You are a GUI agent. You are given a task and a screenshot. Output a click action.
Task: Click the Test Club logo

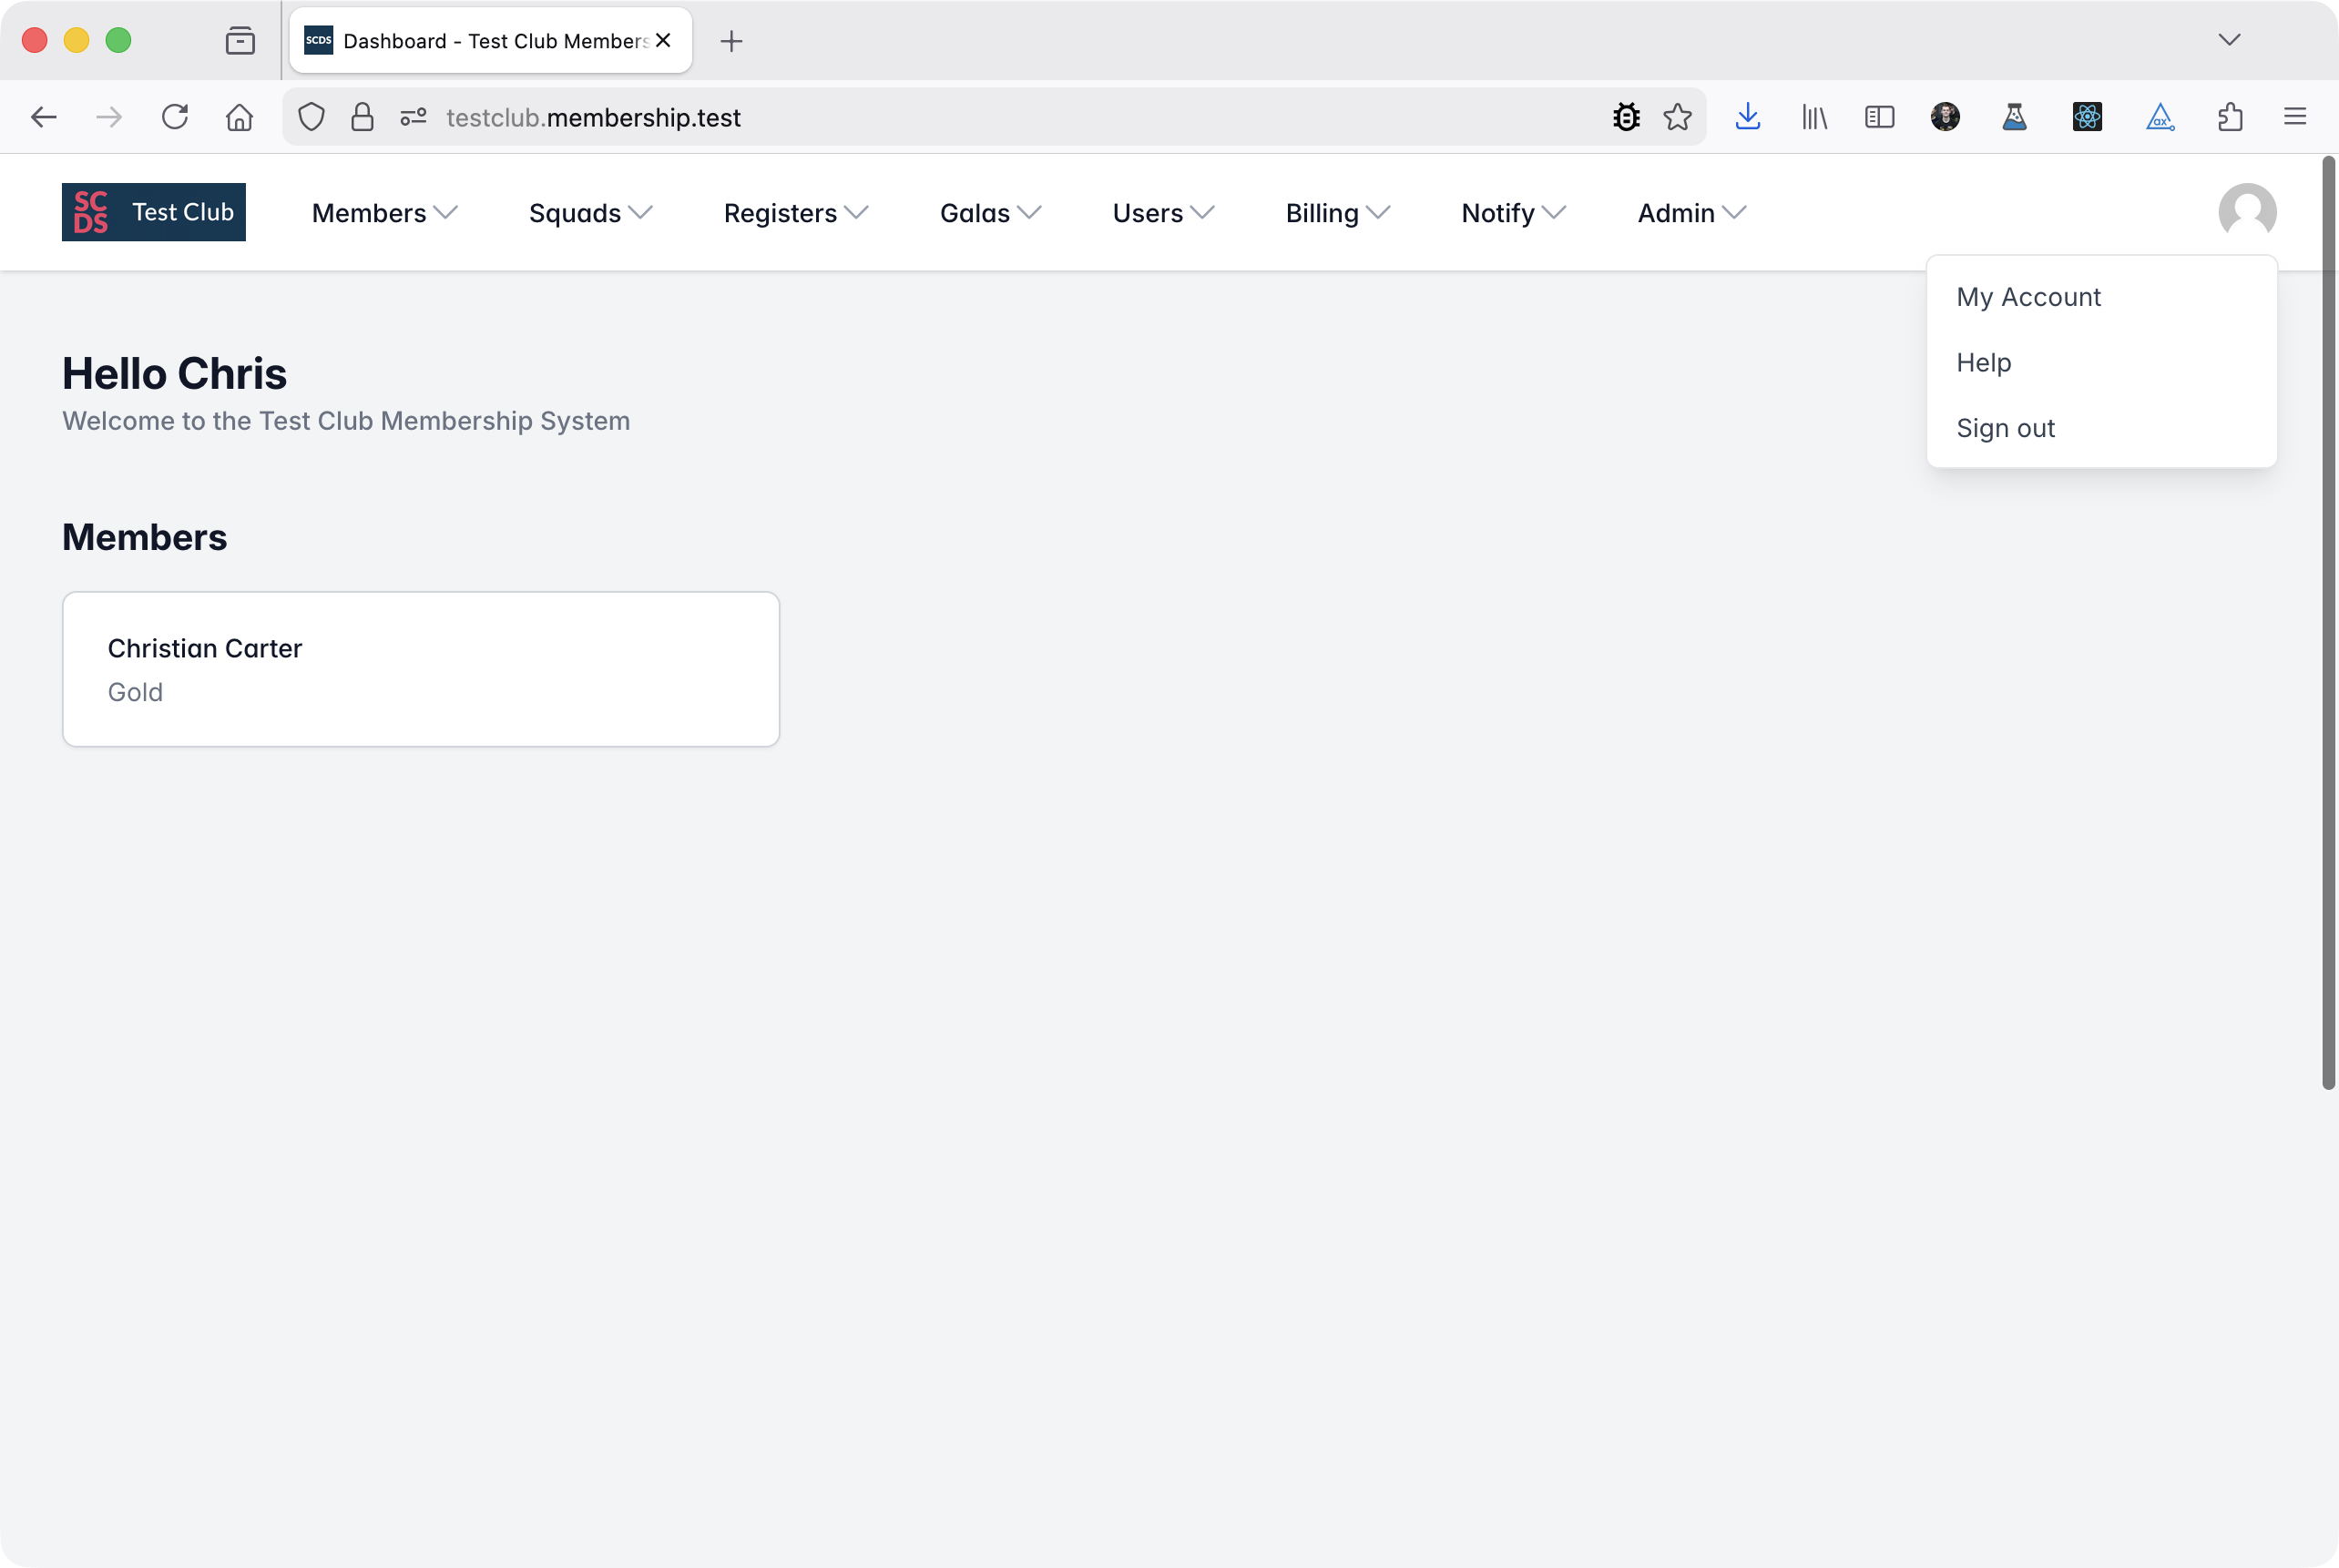[x=152, y=212]
